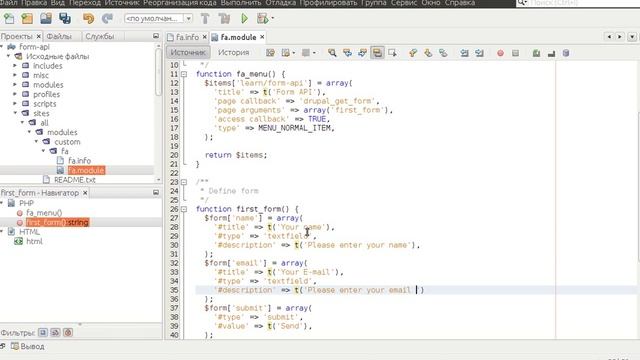The height and width of the screenshot is (360, 640).
Task: Click the Shift Line Right icon
Action: (480, 53)
